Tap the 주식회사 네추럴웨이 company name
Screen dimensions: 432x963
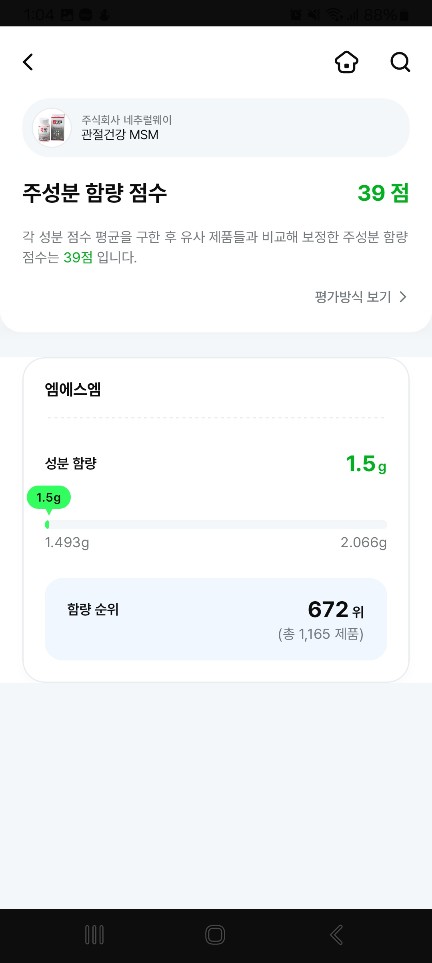pyautogui.click(x=127, y=120)
